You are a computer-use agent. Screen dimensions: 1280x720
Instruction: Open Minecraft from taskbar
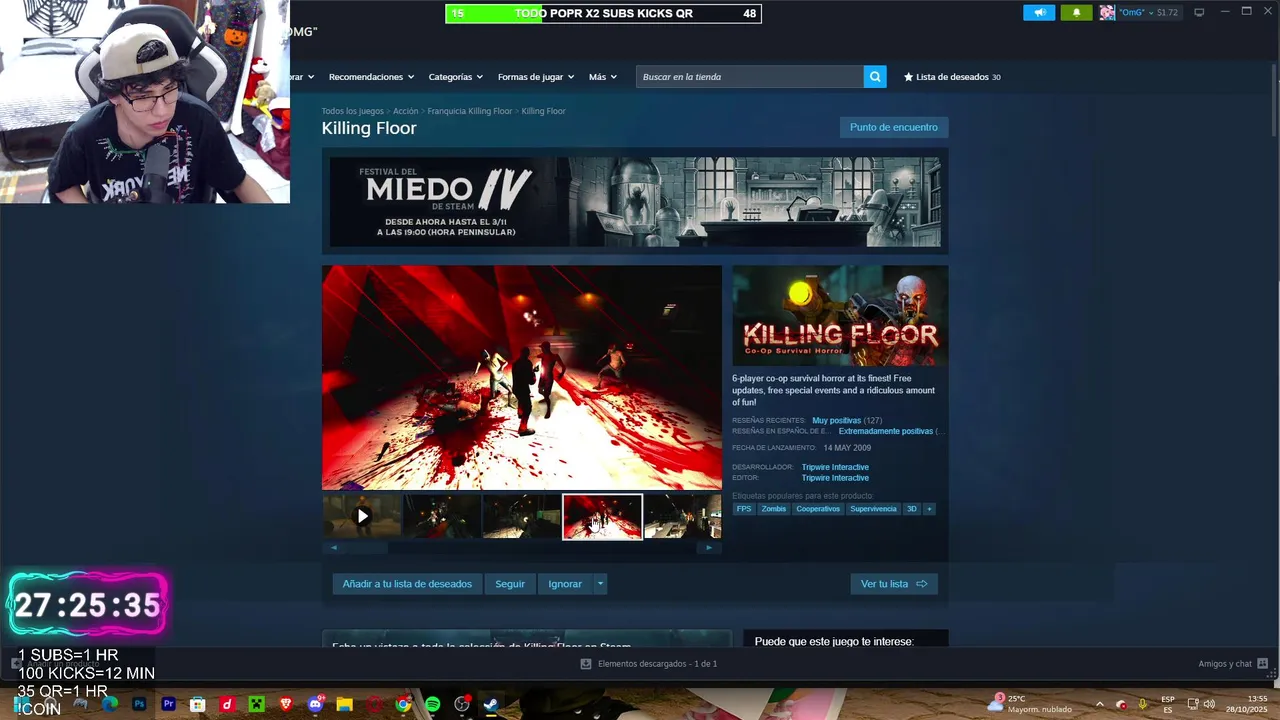[x=256, y=704]
